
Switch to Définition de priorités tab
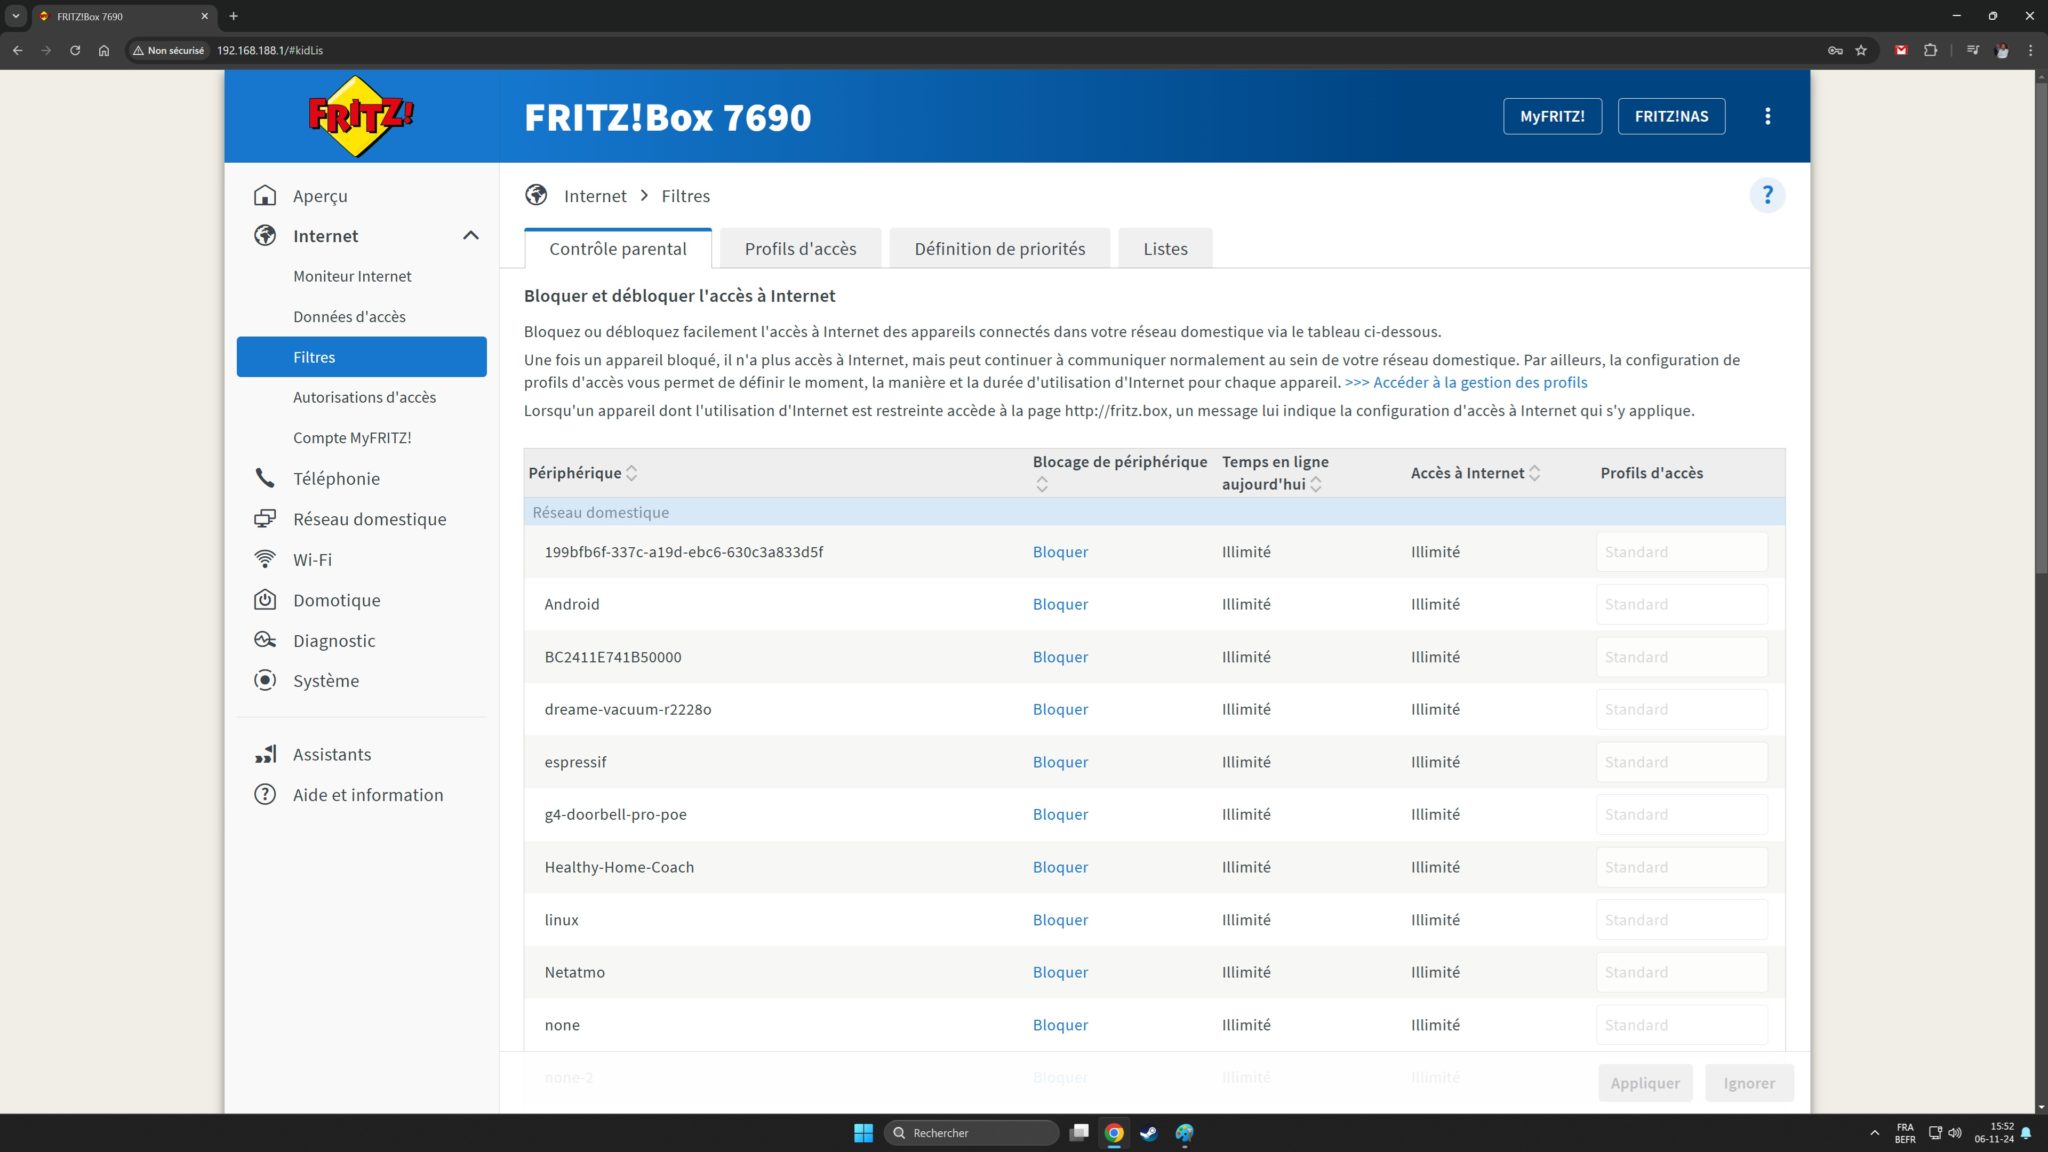(999, 248)
